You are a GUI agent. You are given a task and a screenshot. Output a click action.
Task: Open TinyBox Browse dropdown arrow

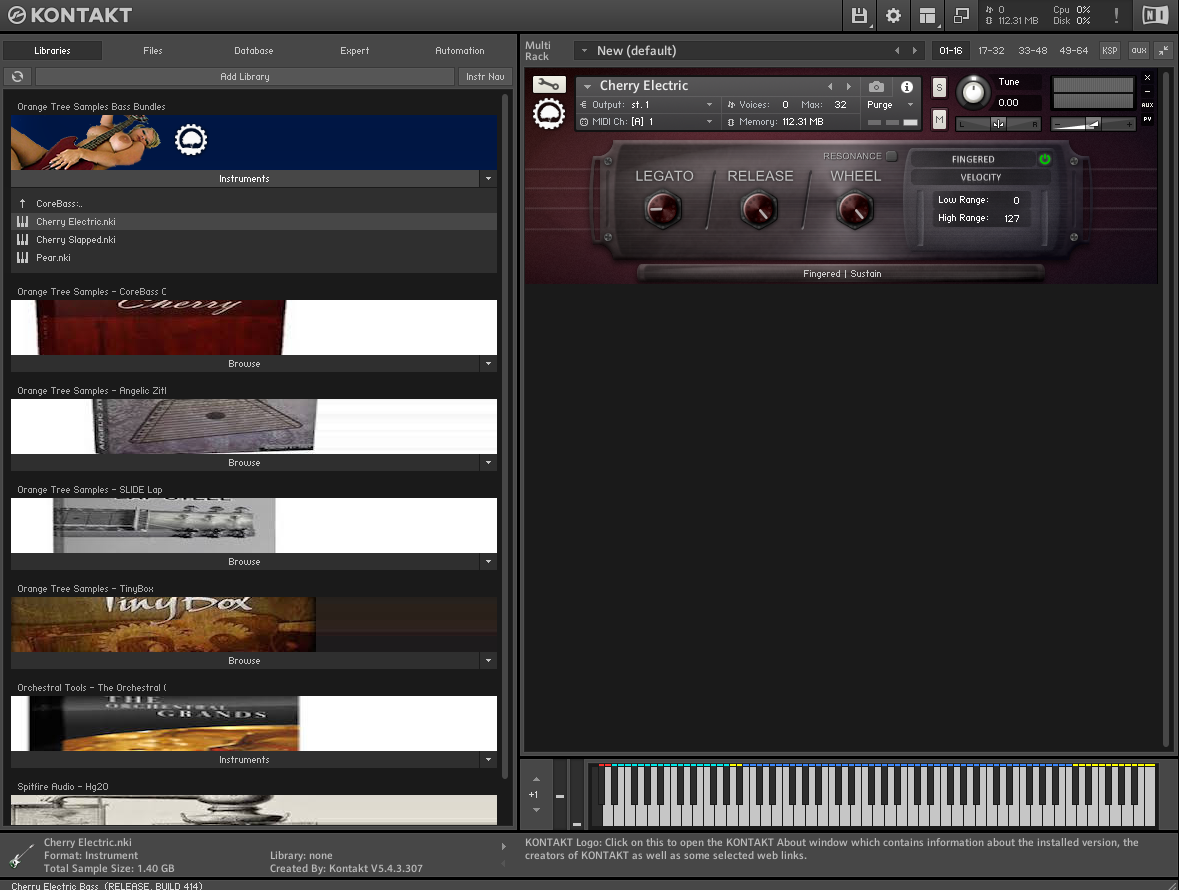tap(488, 661)
